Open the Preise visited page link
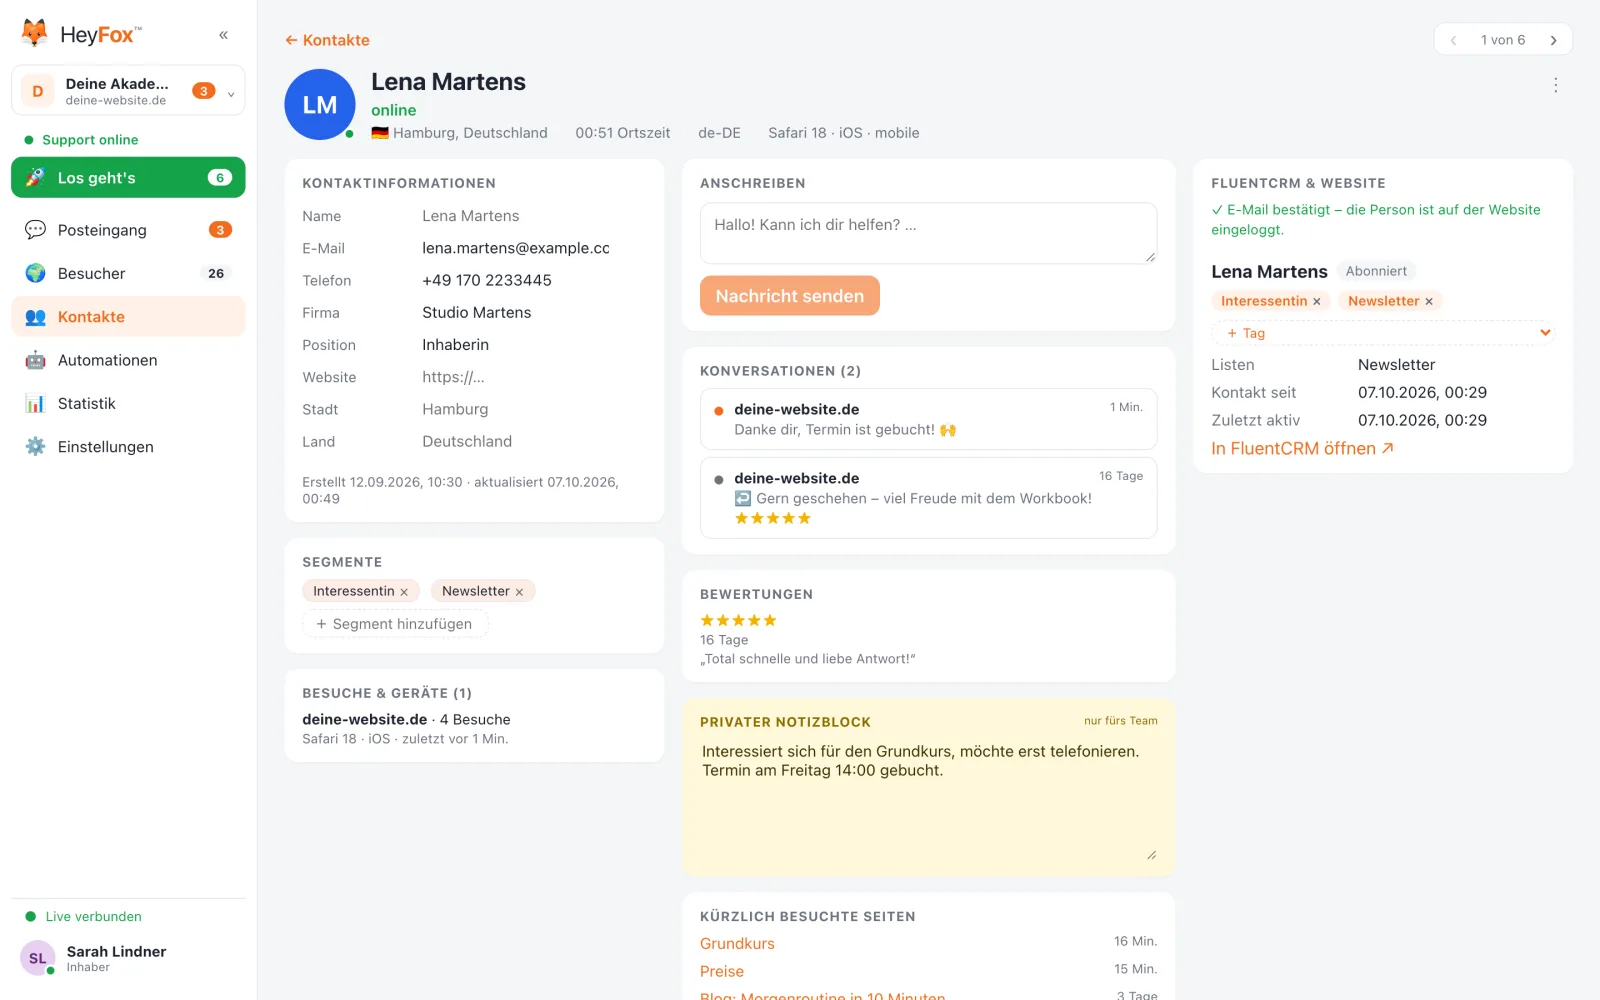The height and width of the screenshot is (1000, 1600). click(x=722, y=972)
